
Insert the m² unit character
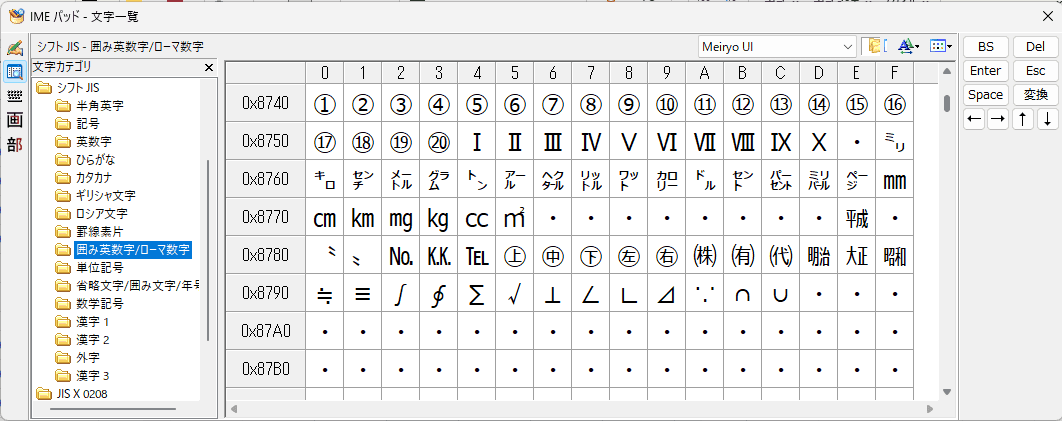pos(515,217)
